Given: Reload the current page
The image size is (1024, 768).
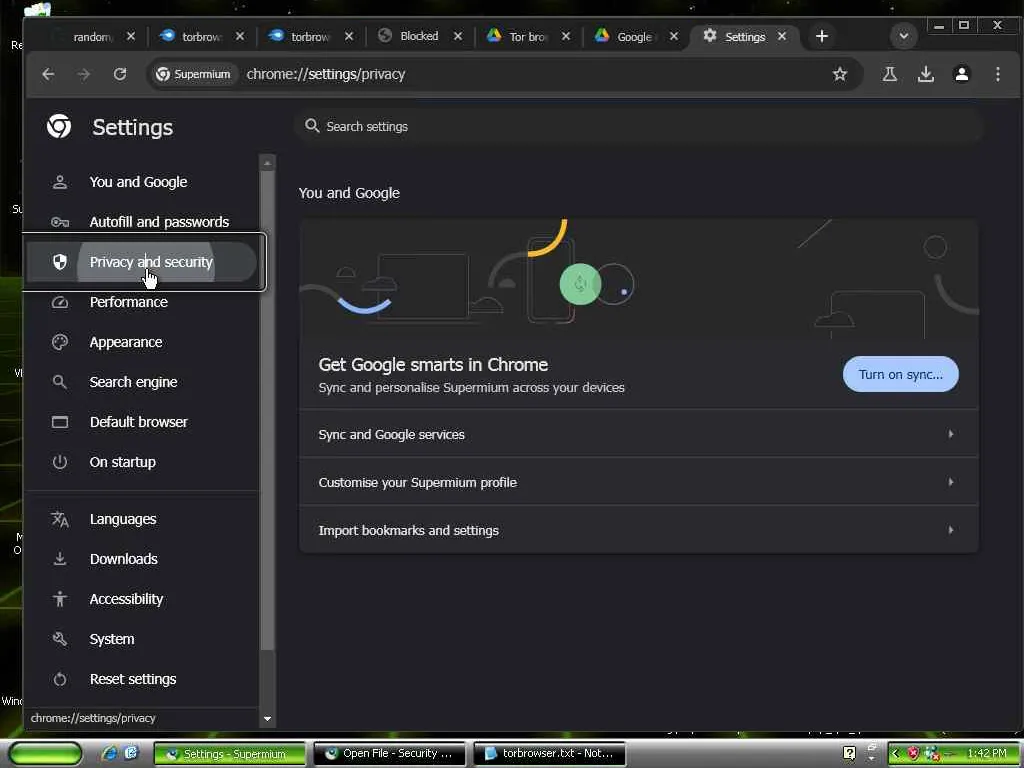Looking at the screenshot, I should click(x=120, y=74).
